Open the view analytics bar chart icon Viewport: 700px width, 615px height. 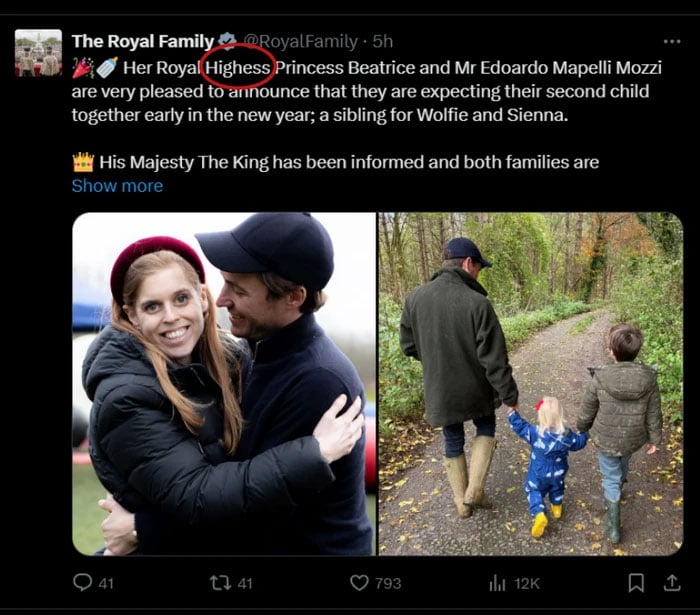point(497,582)
